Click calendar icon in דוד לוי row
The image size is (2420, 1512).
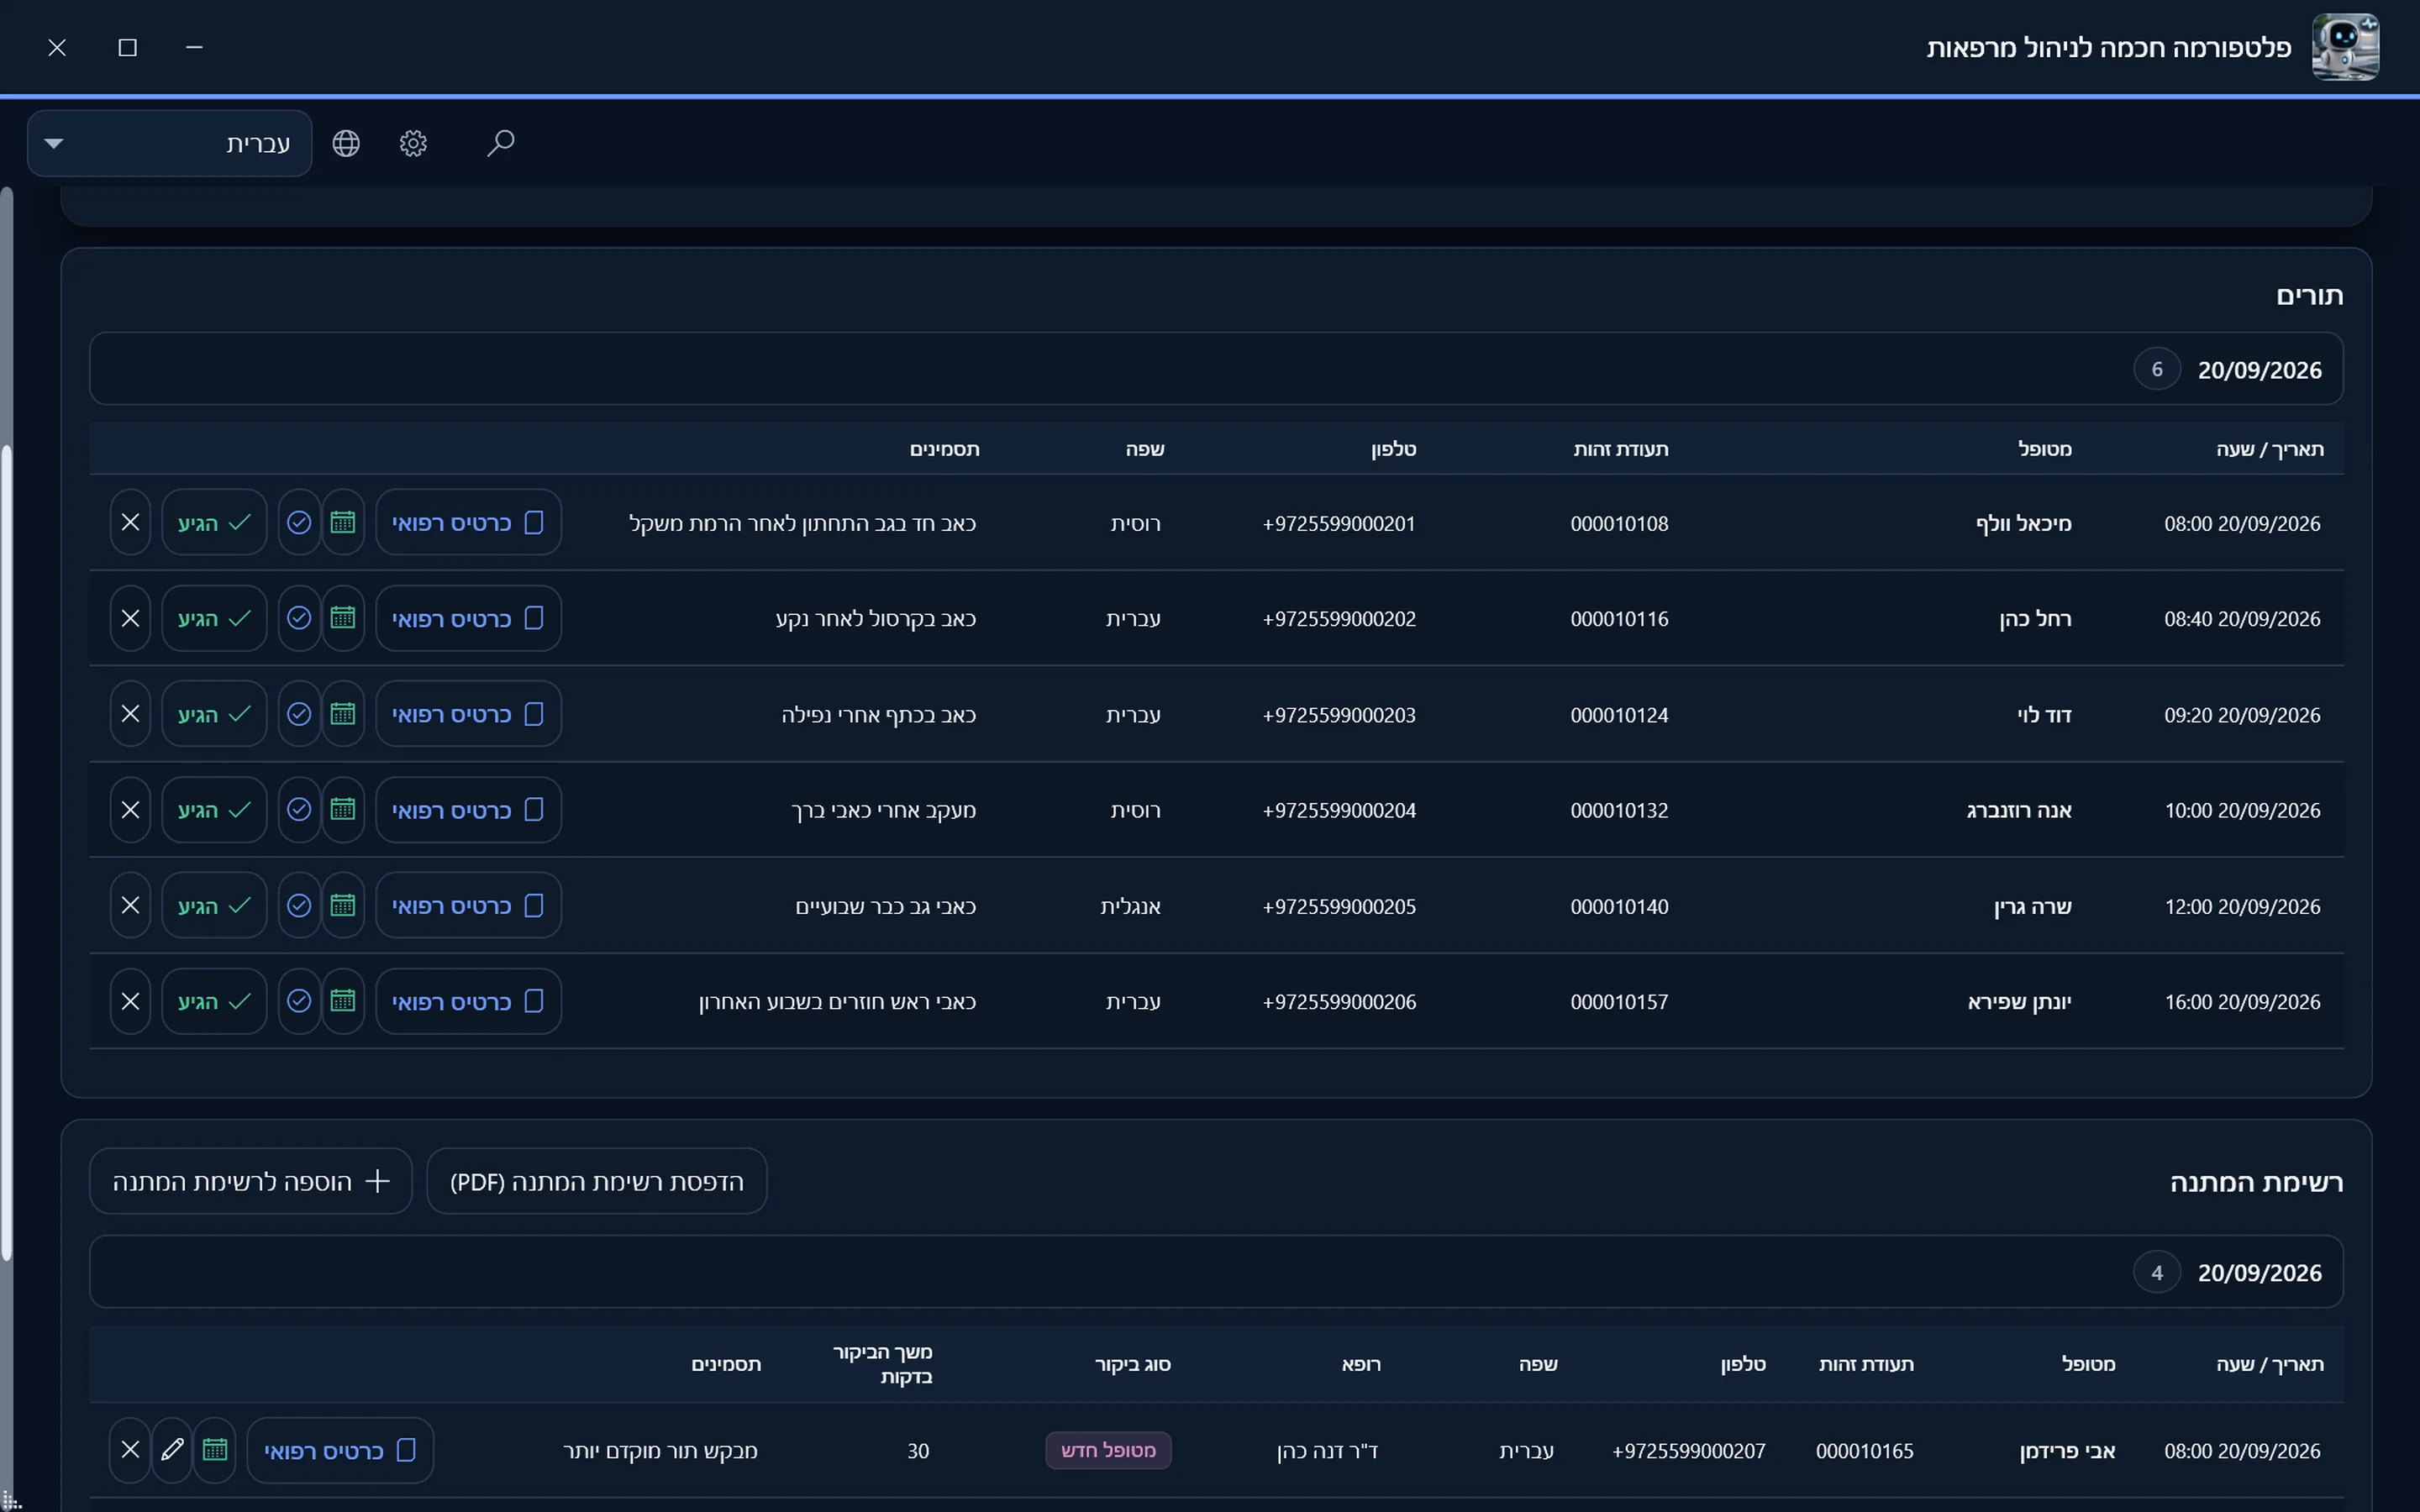[x=343, y=714]
